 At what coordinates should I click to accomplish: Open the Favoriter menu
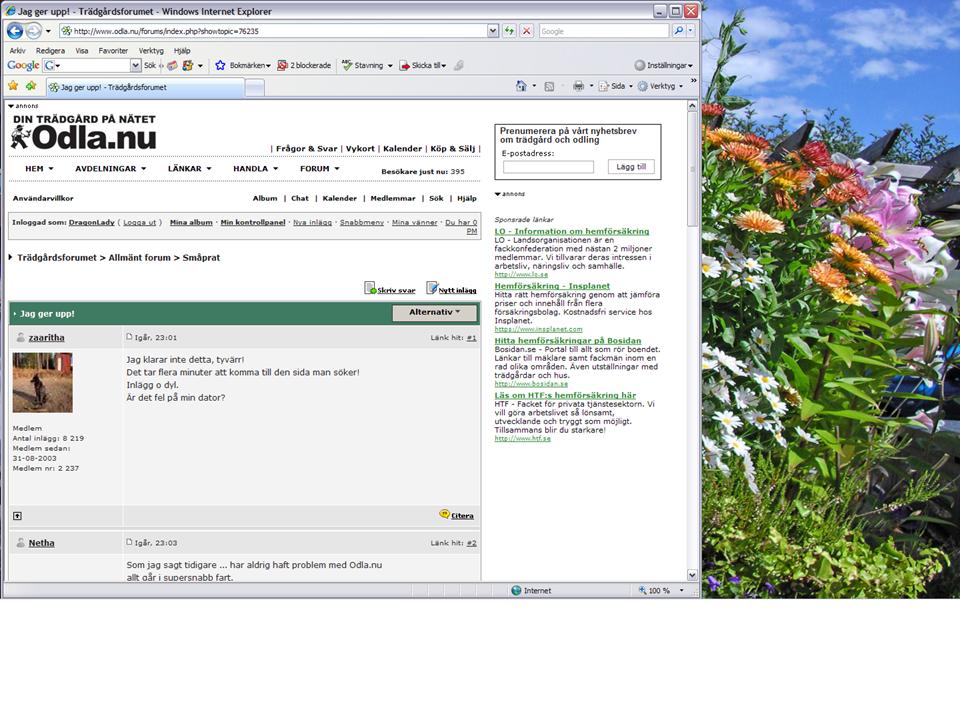coord(113,50)
